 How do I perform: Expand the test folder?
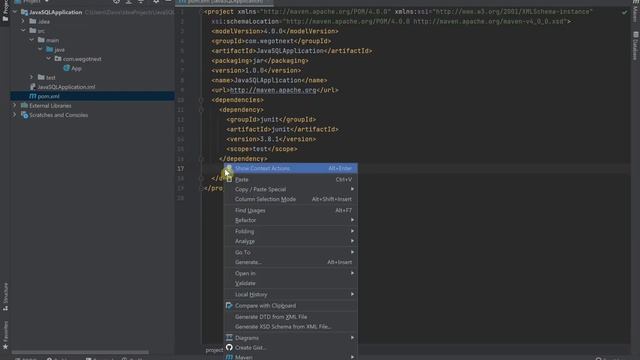click(32, 77)
